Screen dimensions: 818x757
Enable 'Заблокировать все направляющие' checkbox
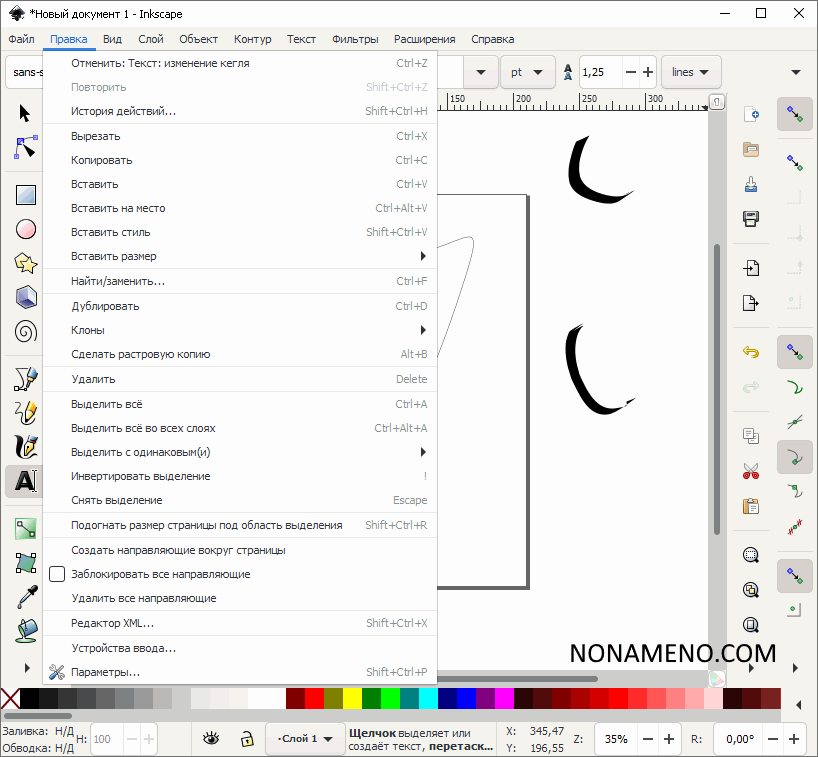point(57,574)
